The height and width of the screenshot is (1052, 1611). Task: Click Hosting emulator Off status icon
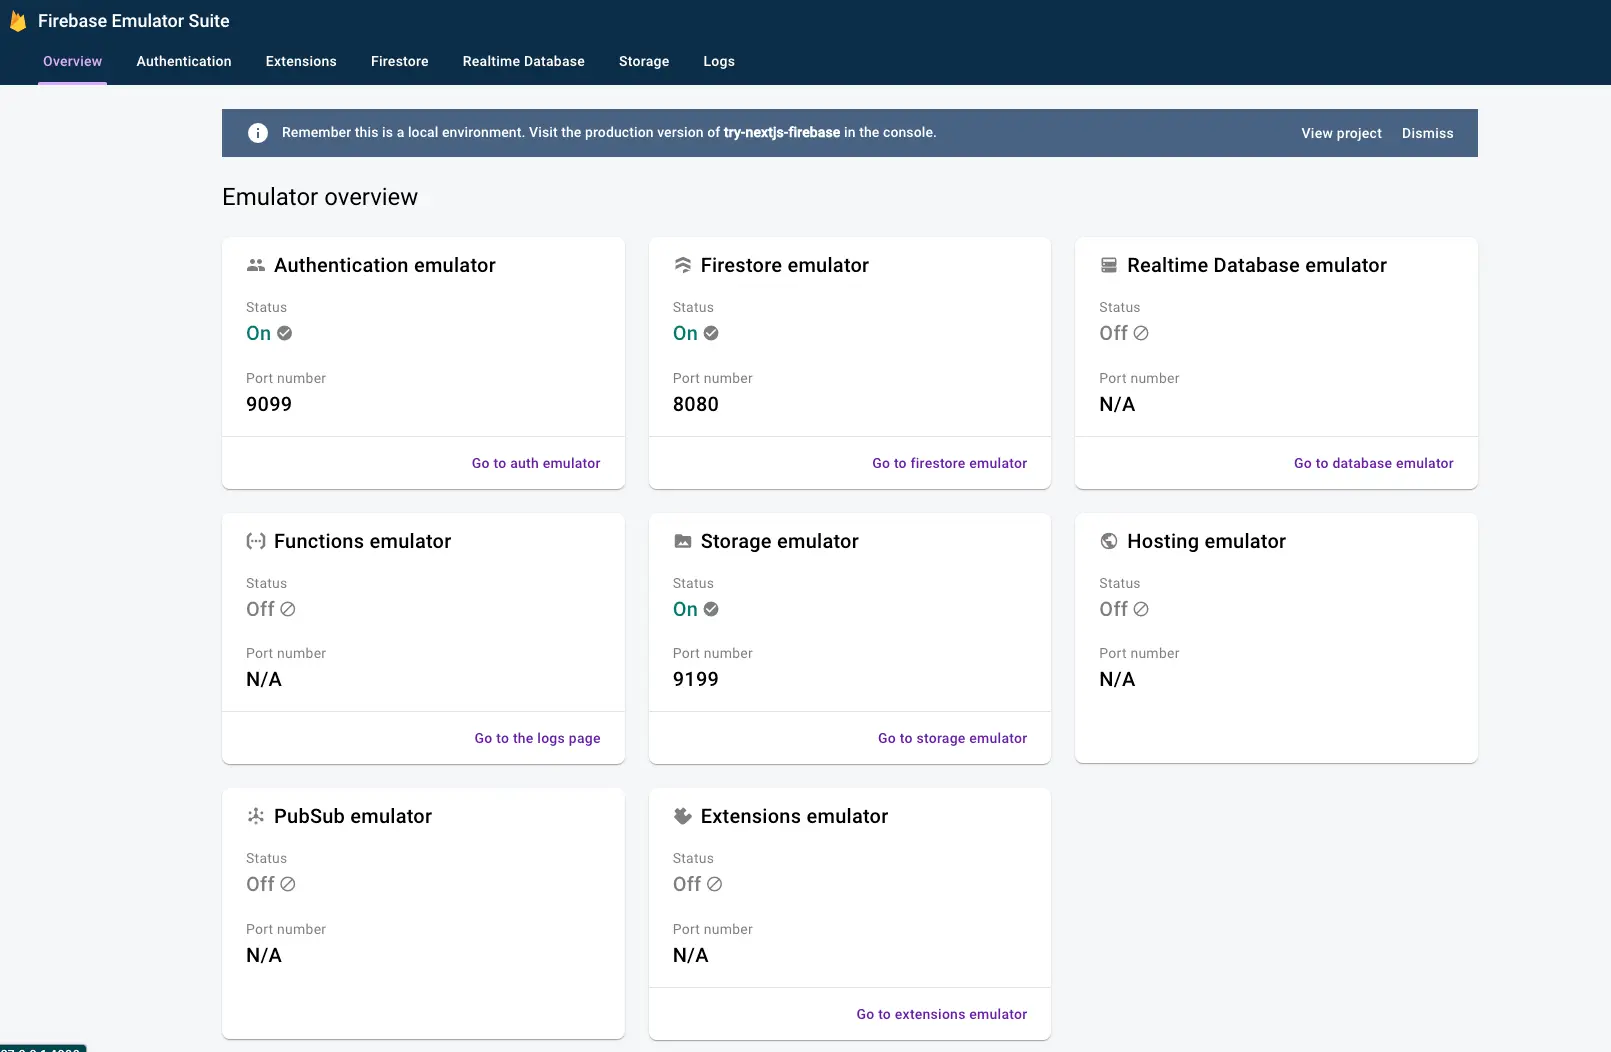click(1141, 609)
